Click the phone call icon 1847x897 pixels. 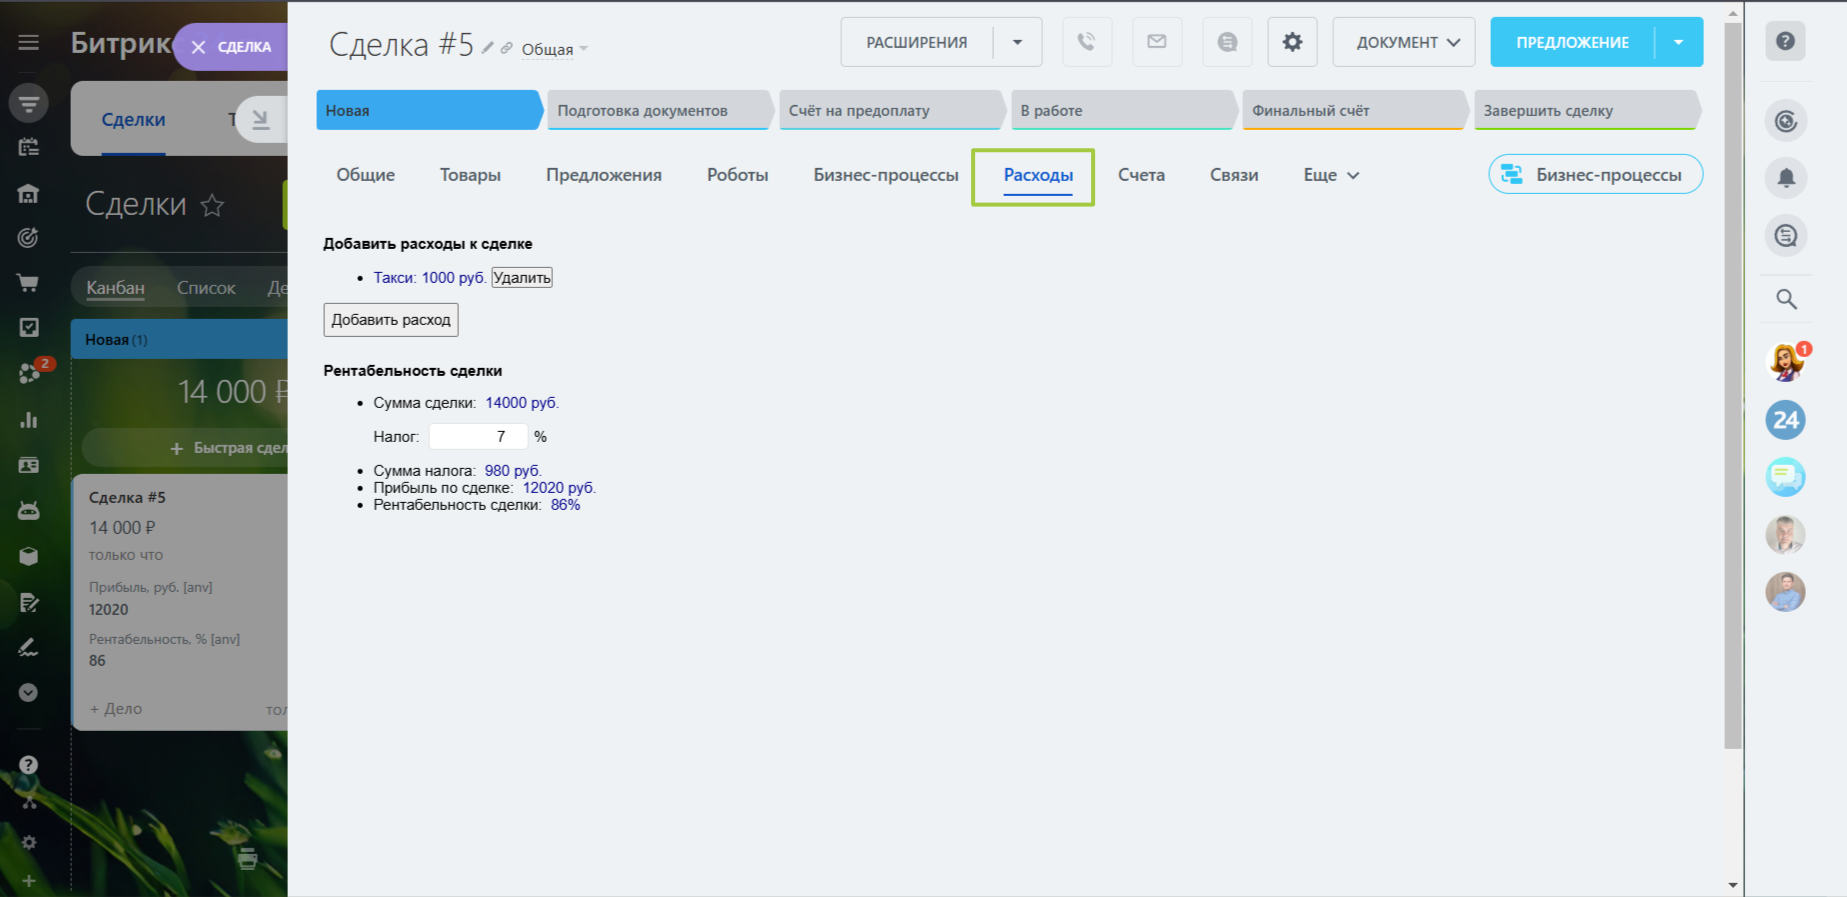(1086, 42)
